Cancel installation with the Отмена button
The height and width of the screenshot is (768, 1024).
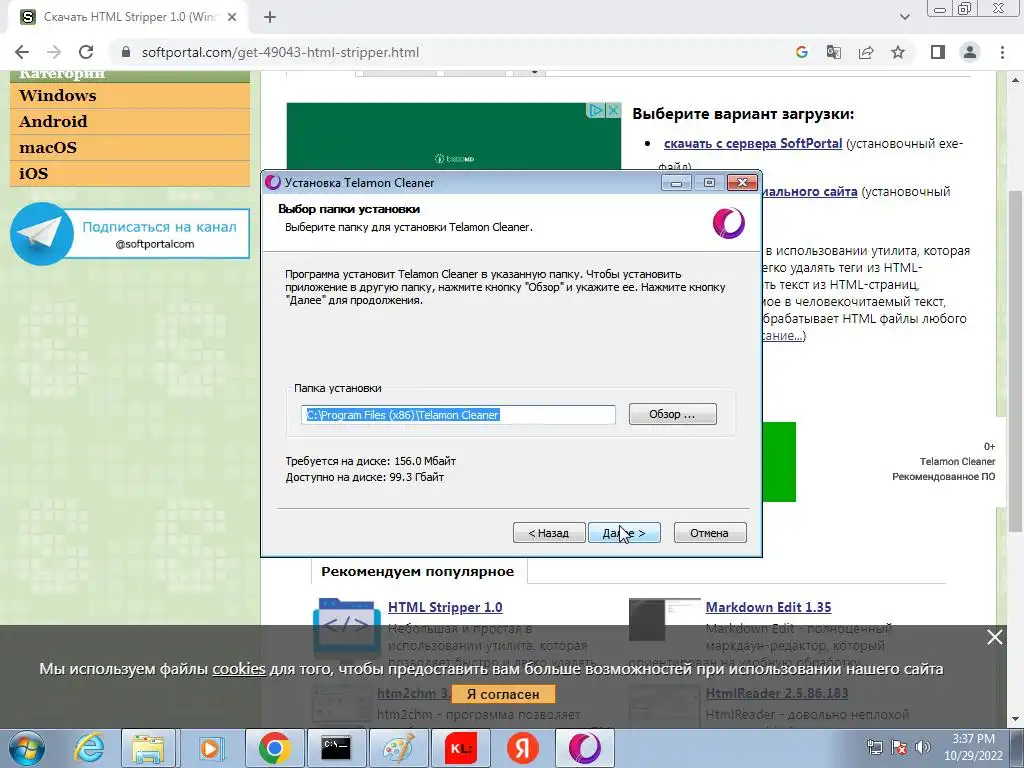coord(710,533)
